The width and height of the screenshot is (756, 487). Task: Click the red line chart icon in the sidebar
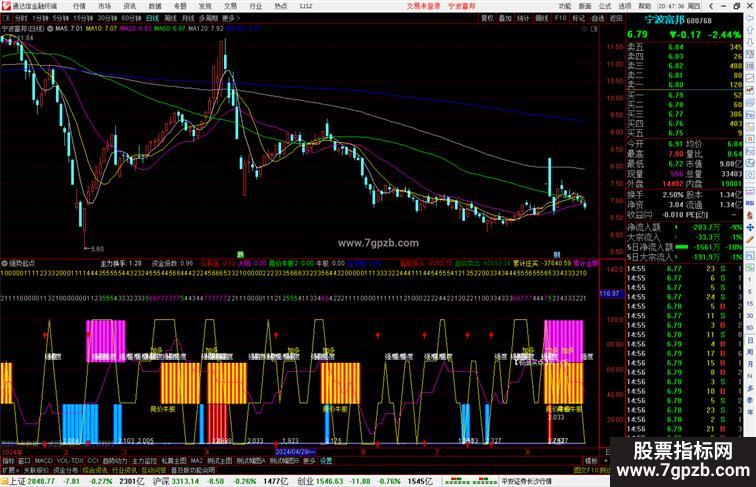tap(750, 78)
